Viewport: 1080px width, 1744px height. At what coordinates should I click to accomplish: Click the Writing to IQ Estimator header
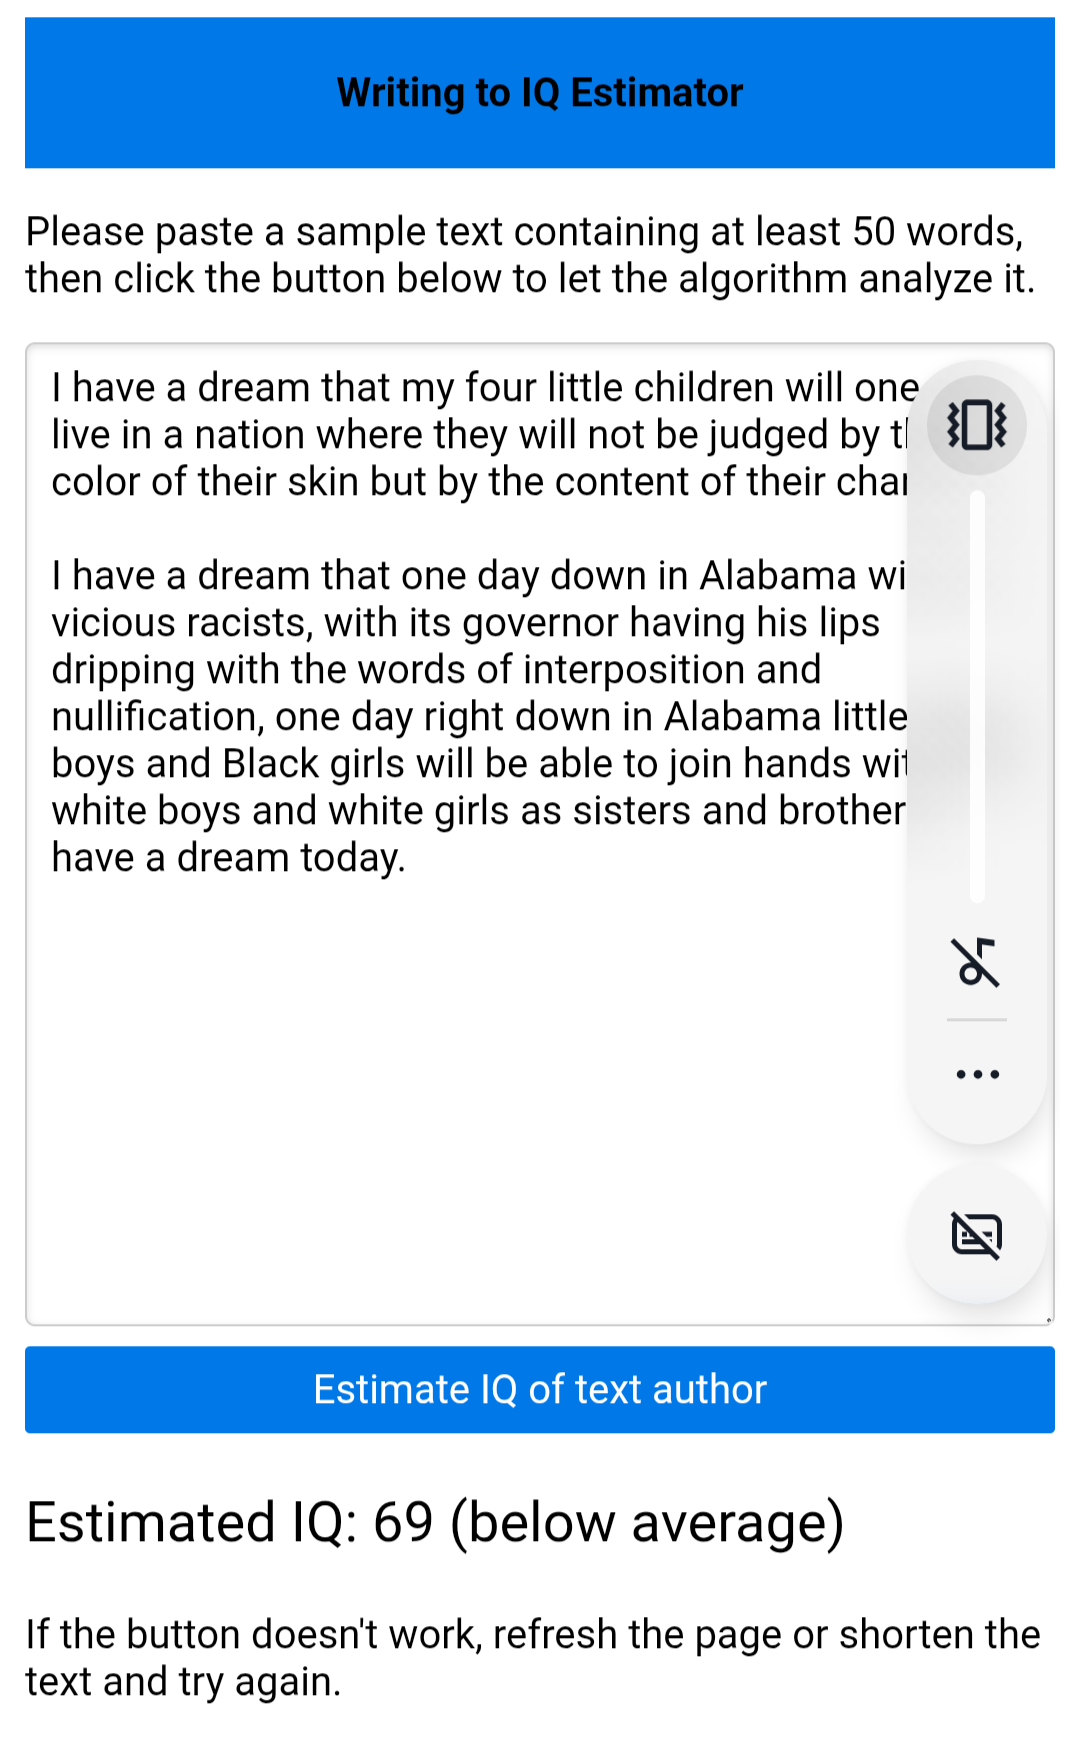pyautogui.click(x=540, y=92)
